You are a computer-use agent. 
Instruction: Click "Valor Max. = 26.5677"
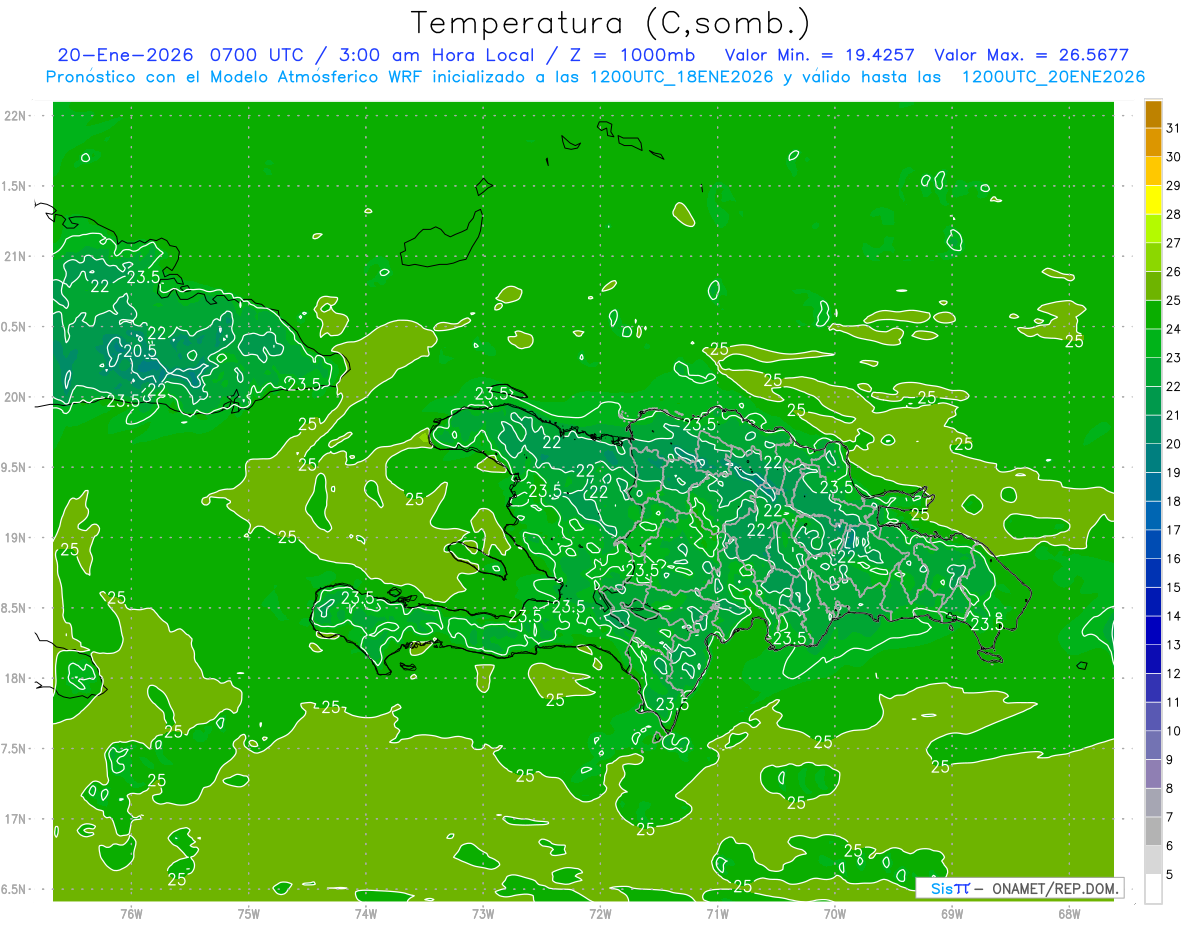pos(1031,54)
